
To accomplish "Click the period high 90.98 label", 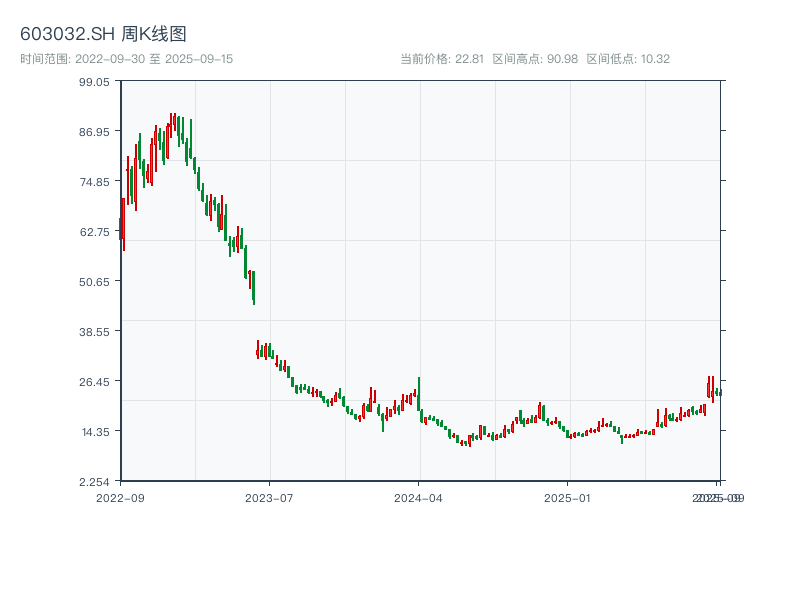I will 535,59.
